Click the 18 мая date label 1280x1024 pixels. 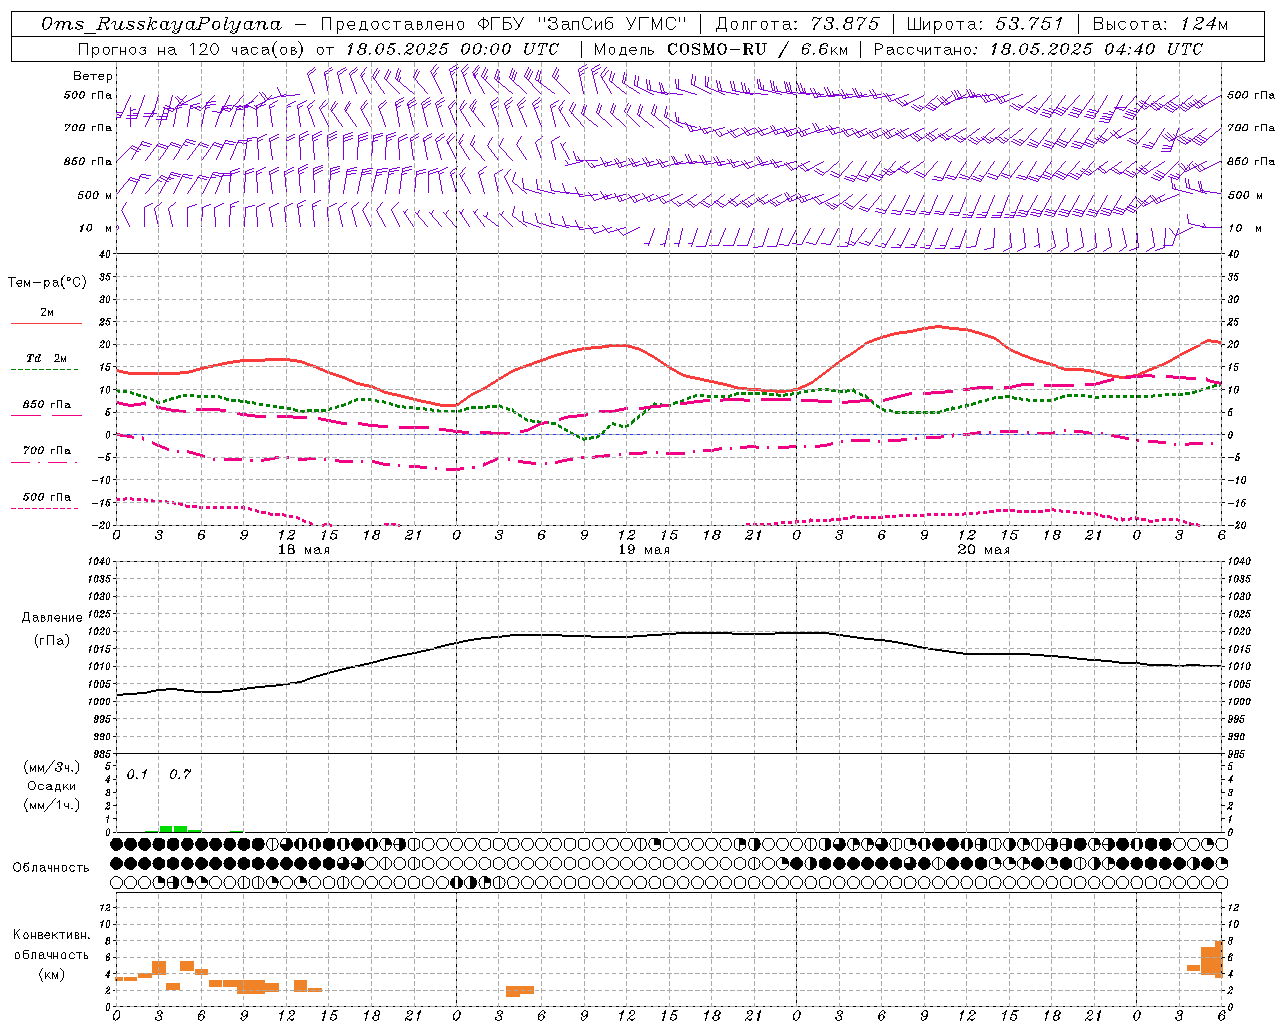click(304, 550)
